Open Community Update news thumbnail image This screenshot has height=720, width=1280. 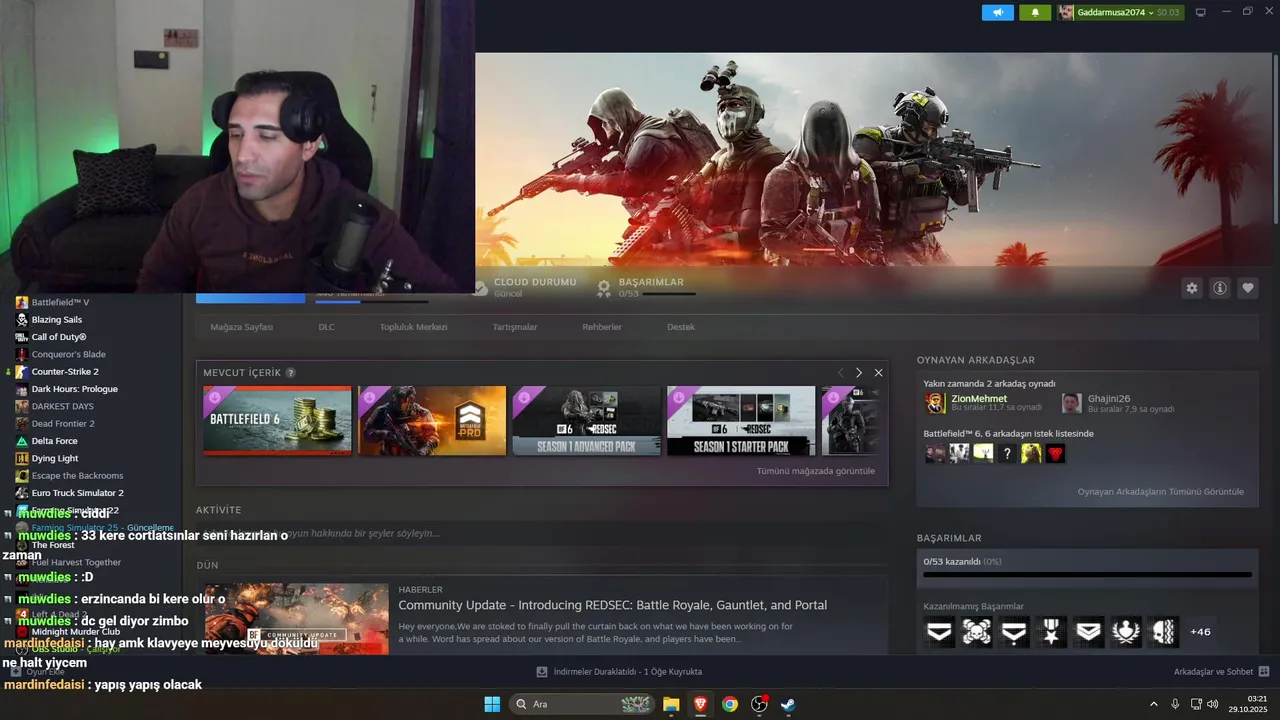296,619
